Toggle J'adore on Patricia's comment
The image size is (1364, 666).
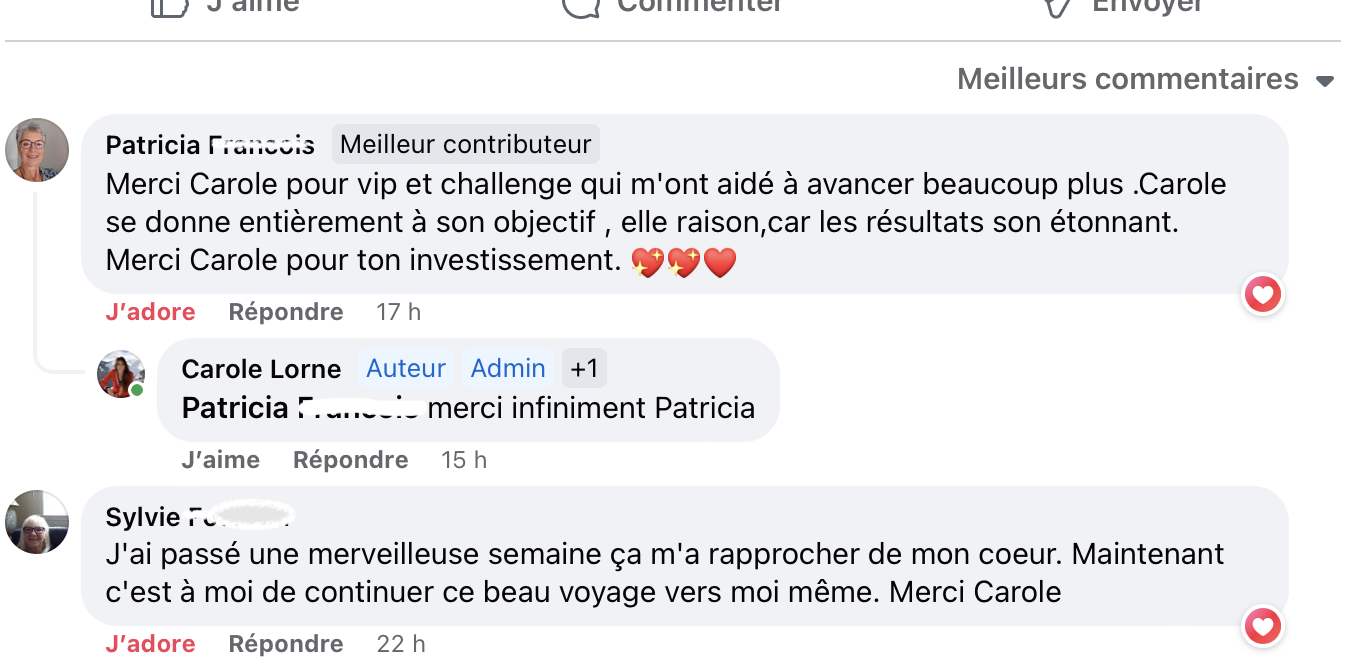150,312
